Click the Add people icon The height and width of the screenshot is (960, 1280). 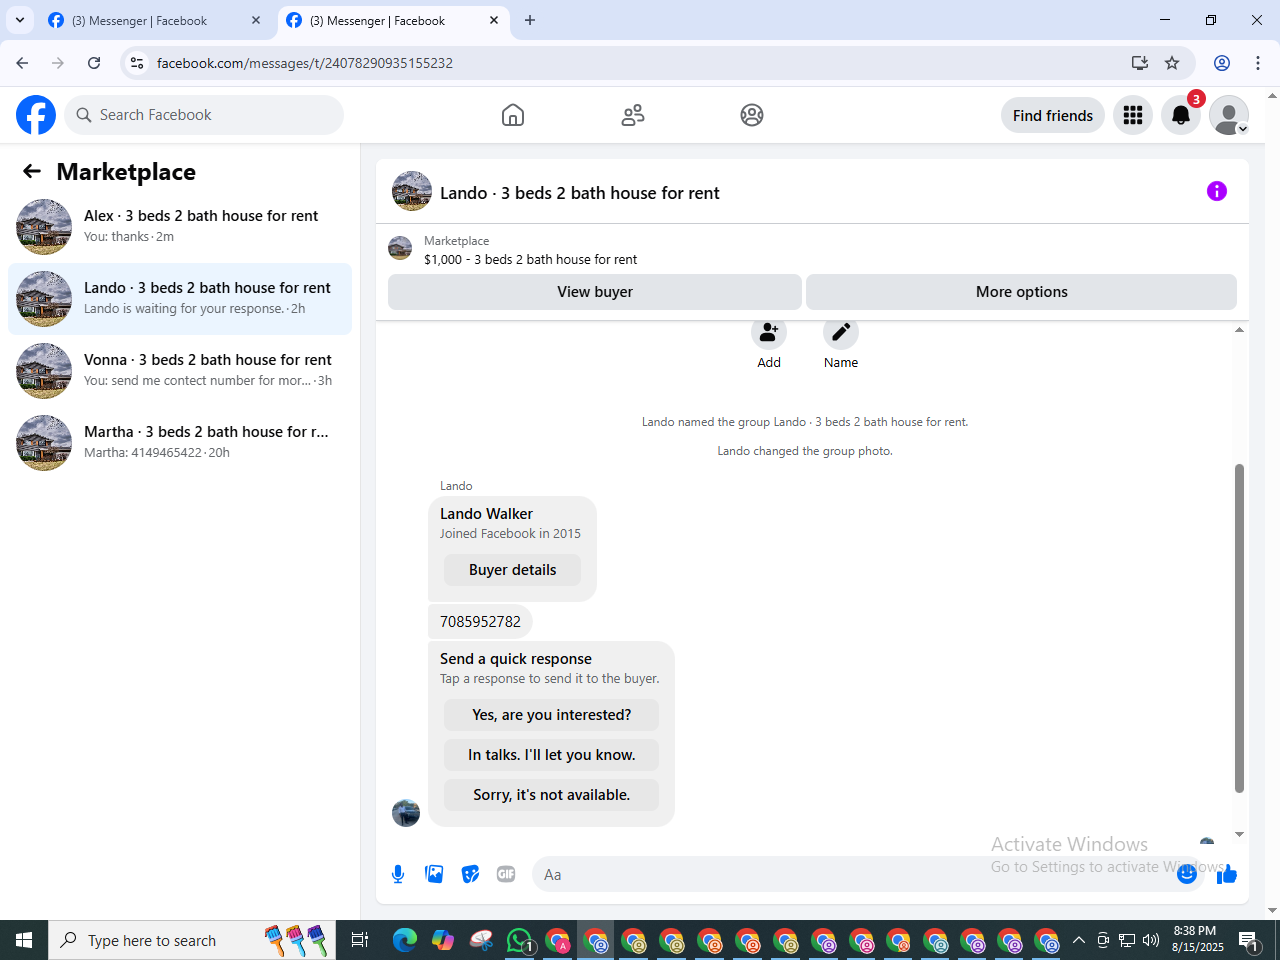tap(769, 332)
